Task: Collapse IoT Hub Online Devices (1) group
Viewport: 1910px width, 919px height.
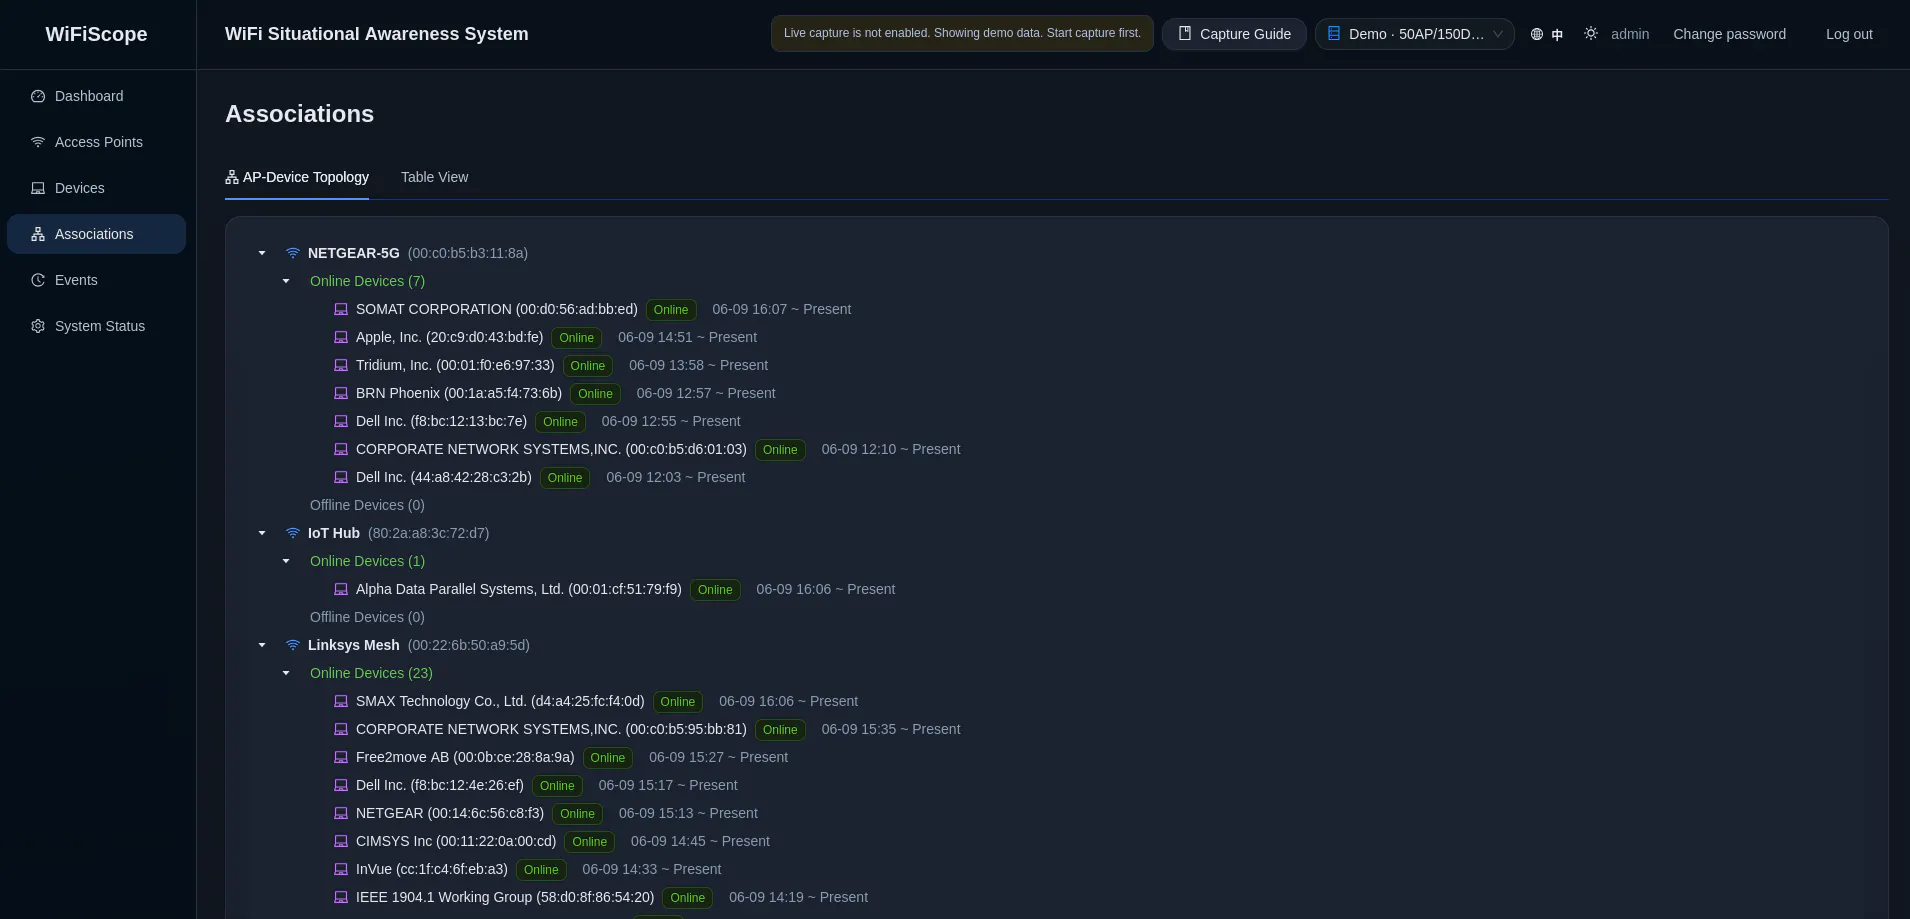Action: tap(286, 561)
